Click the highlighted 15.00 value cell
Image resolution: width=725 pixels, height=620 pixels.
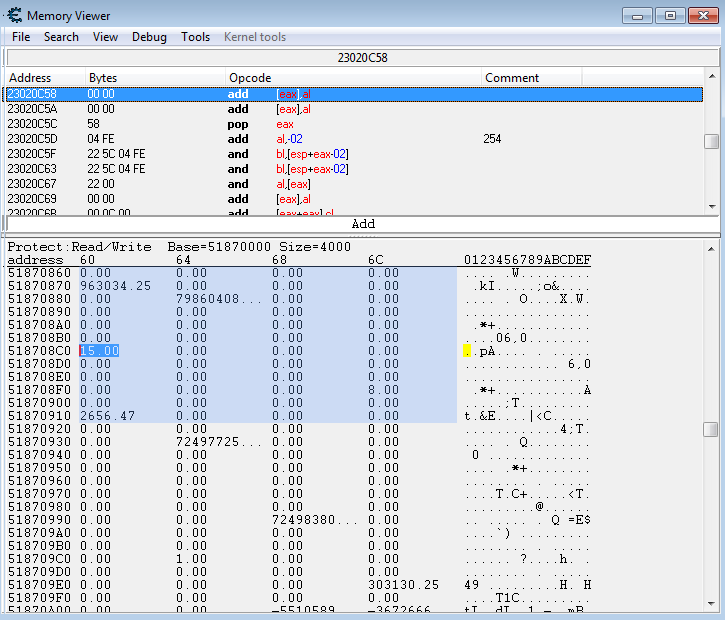click(100, 351)
